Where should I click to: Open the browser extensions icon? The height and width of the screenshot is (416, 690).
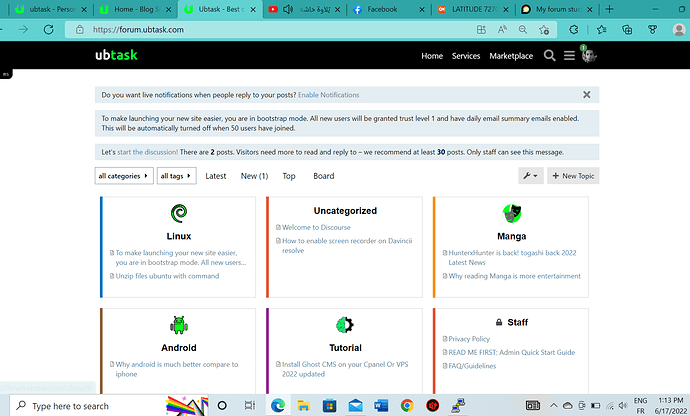[573, 29]
